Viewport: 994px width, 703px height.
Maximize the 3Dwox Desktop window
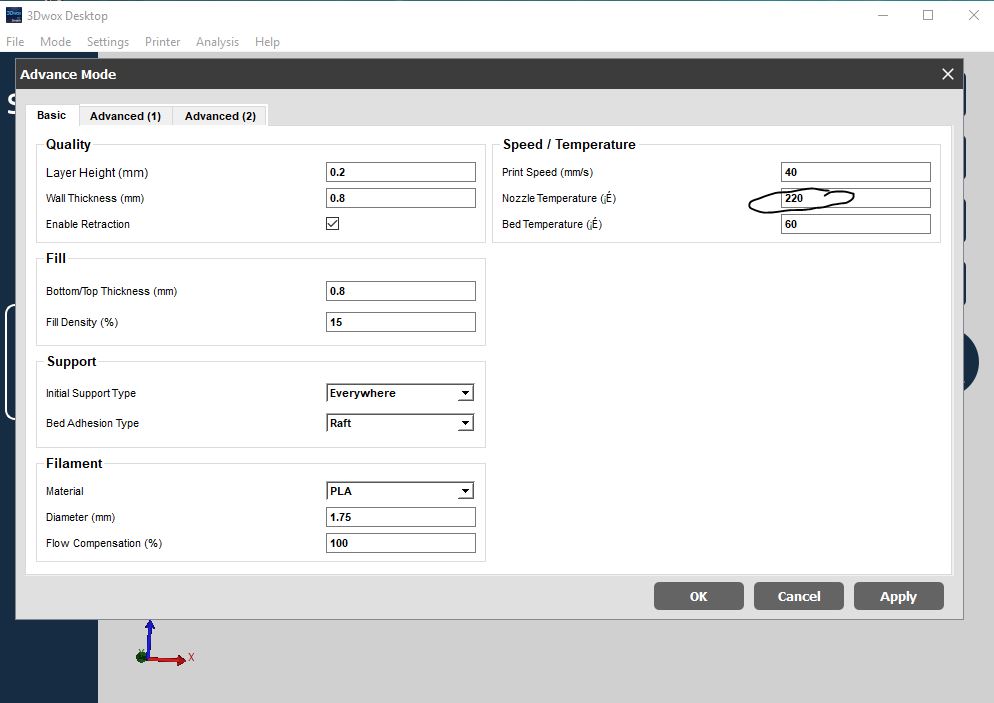tap(928, 15)
